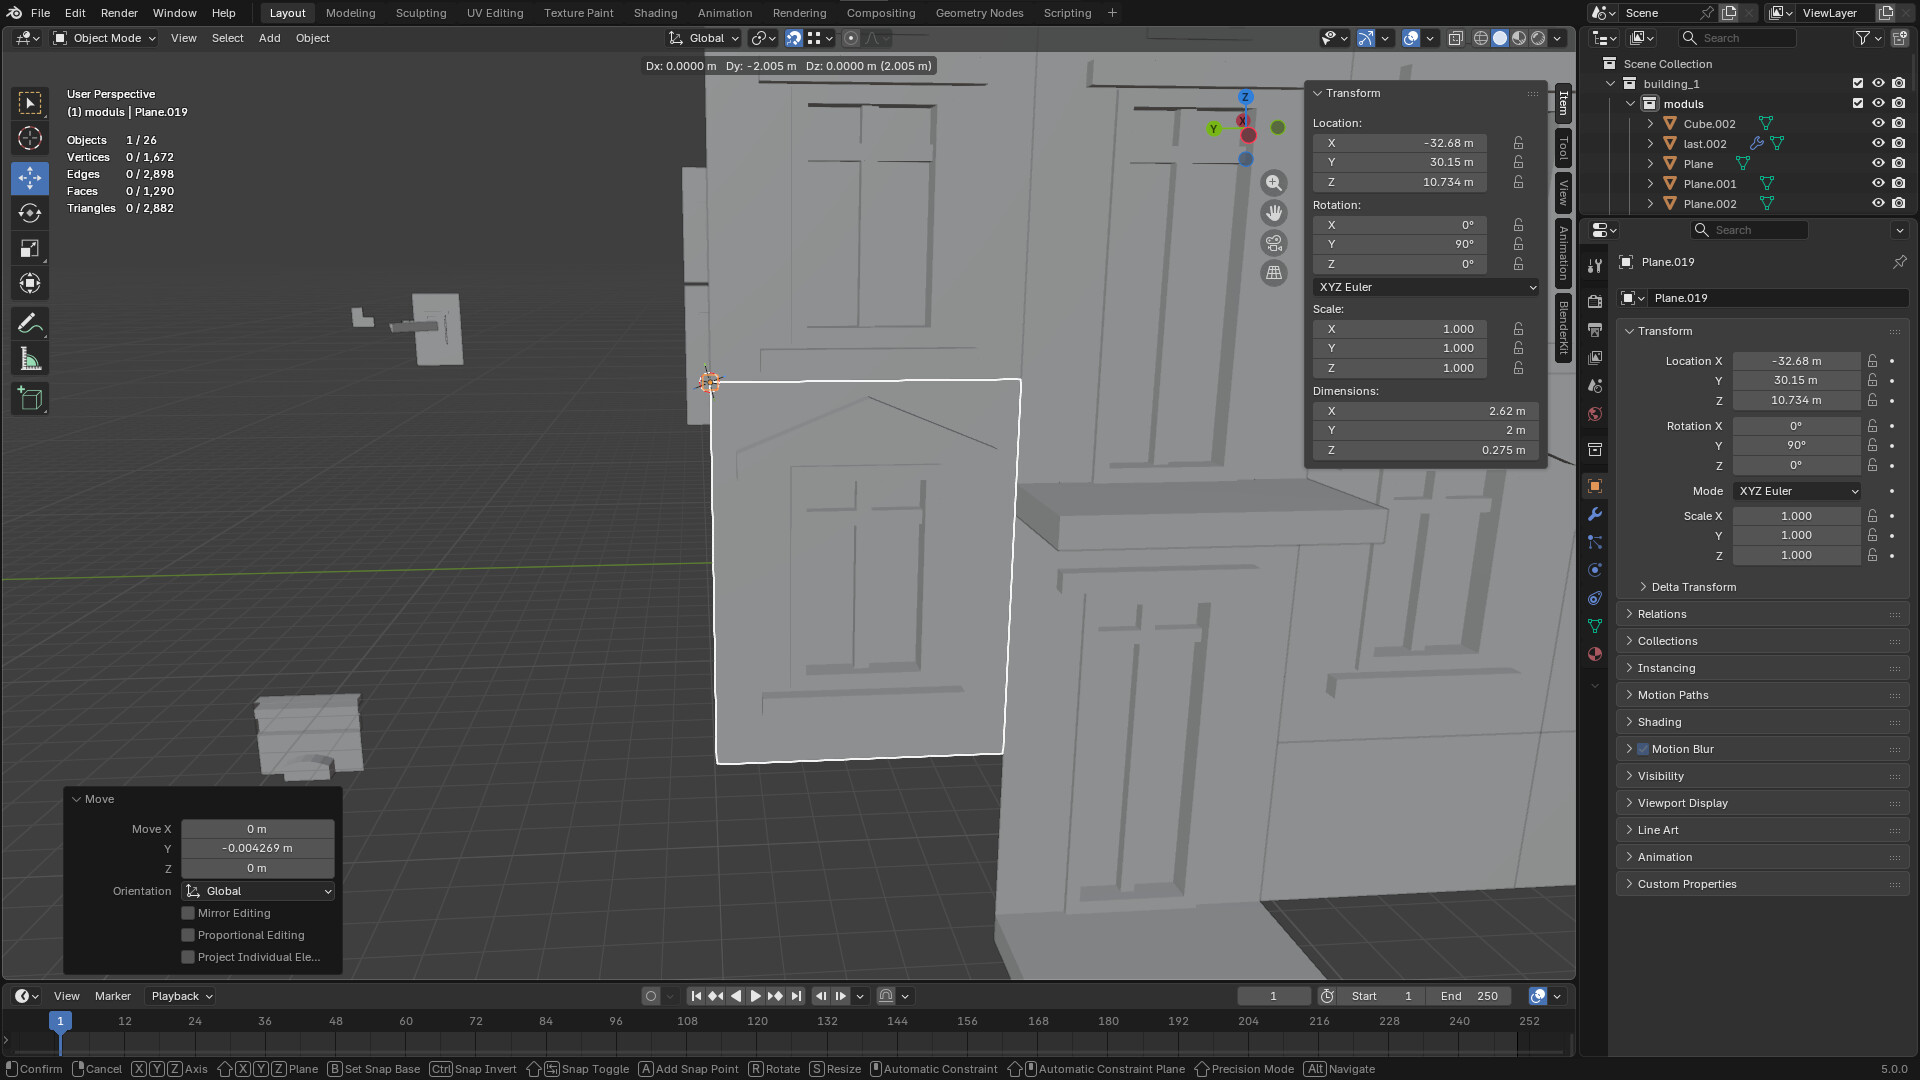
Task: Switch to the Modeling workspace tab
Action: (350, 13)
